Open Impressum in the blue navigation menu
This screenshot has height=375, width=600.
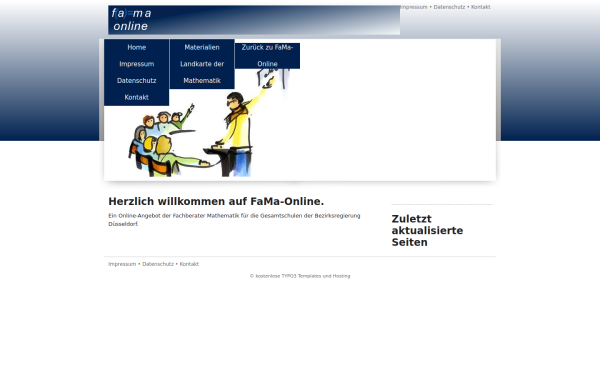(x=137, y=64)
